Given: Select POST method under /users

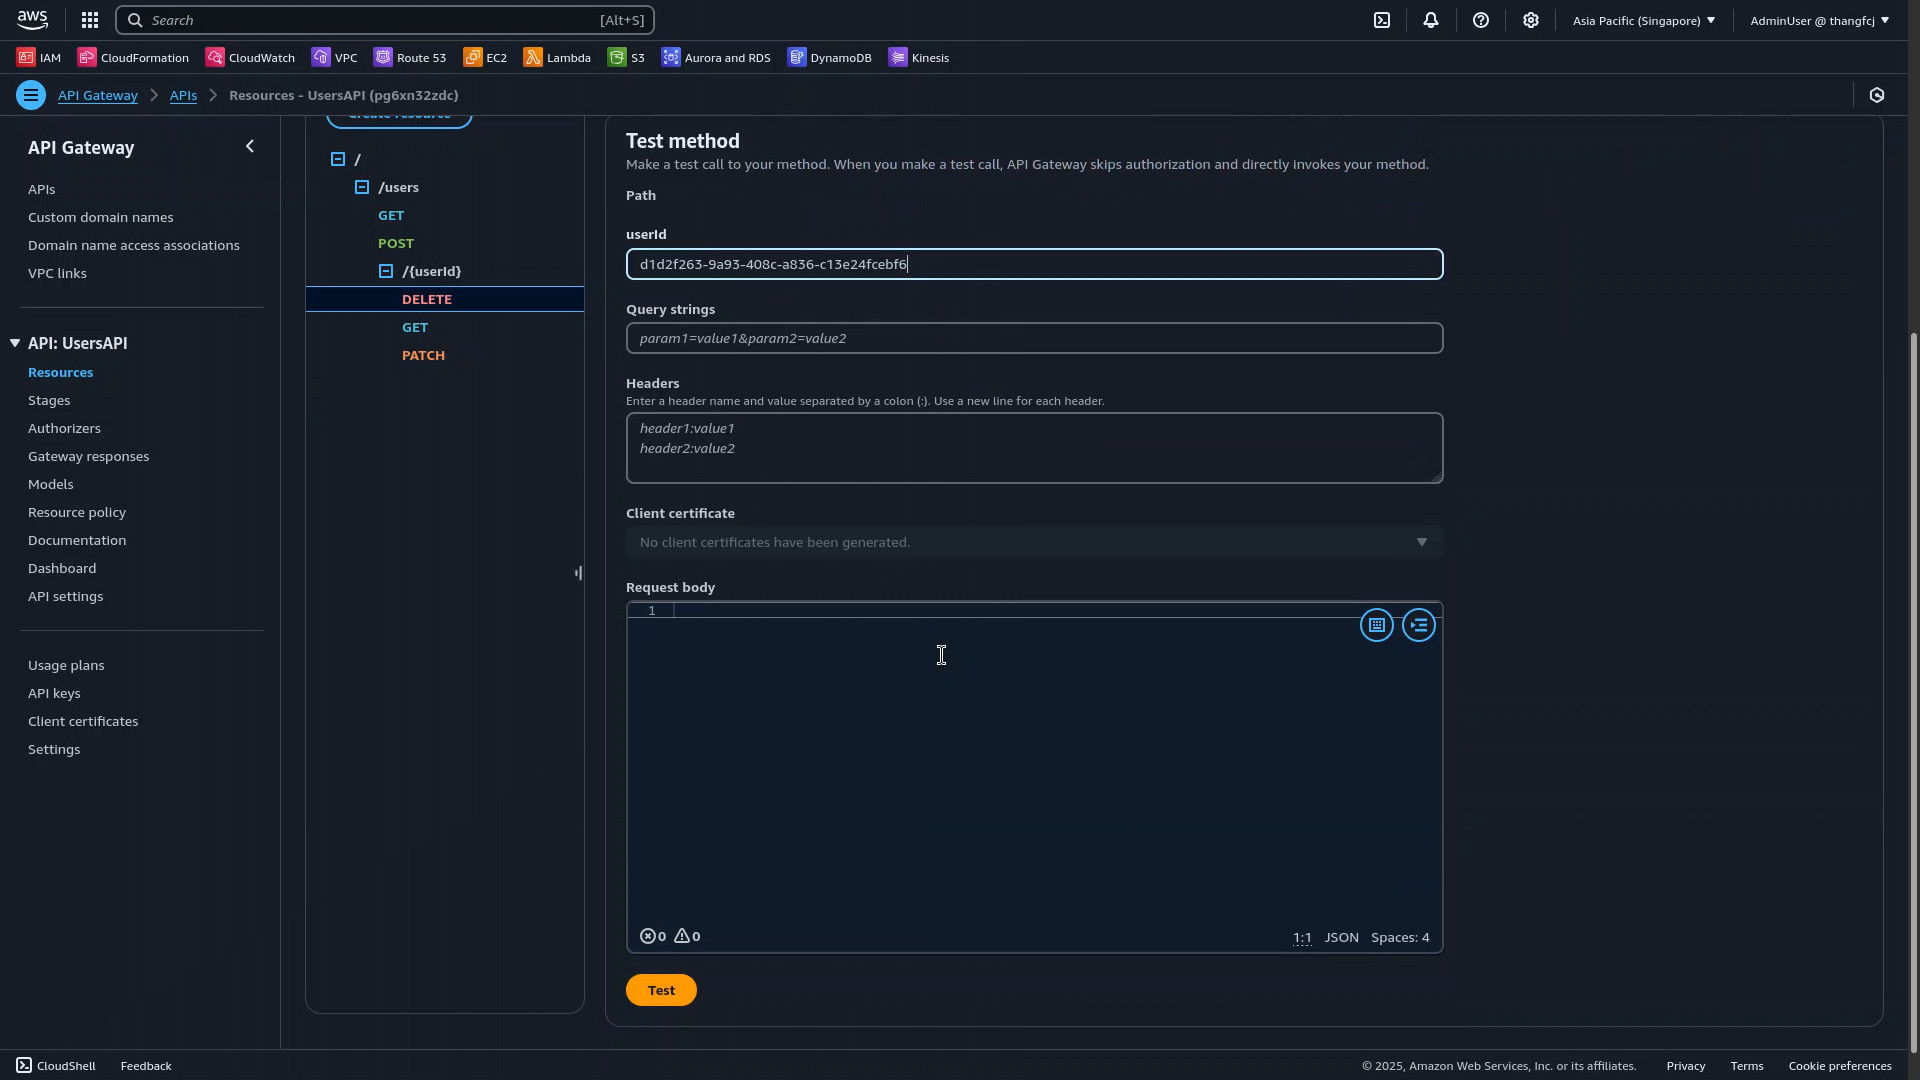Looking at the screenshot, I should pyautogui.click(x=396, y=243).
